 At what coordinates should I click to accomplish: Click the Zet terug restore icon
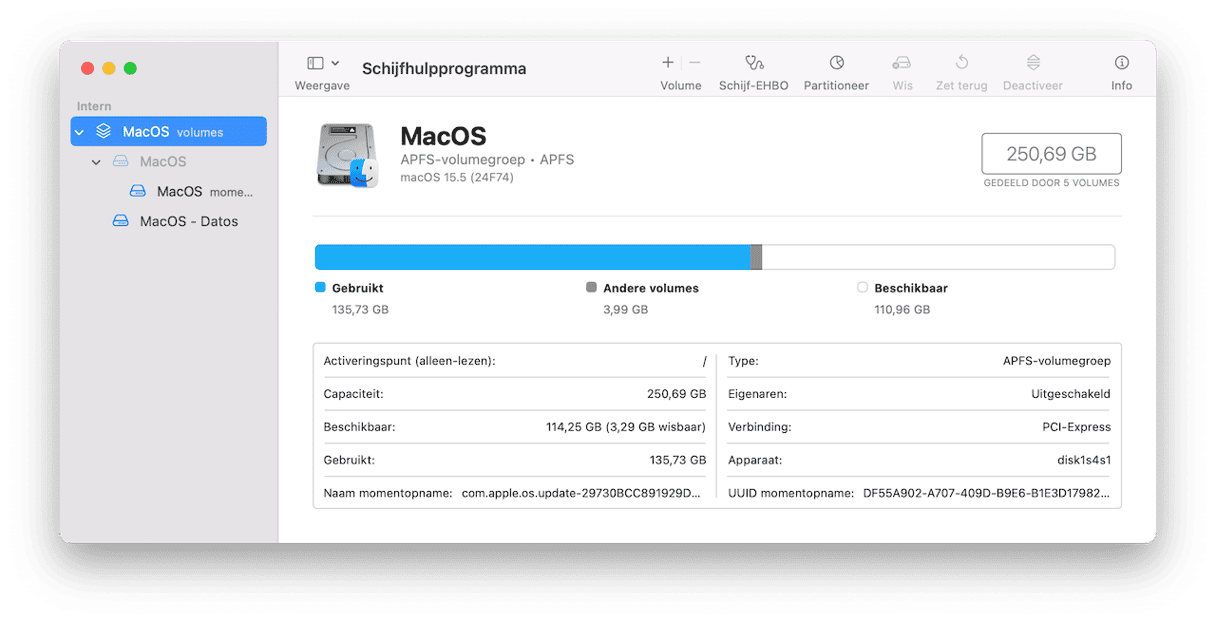pyautogui.click(x=962, y=62)
